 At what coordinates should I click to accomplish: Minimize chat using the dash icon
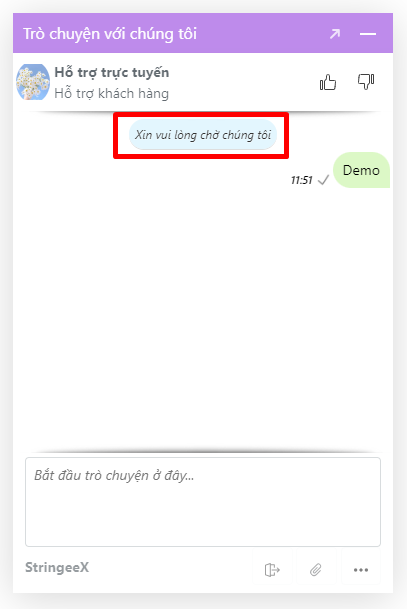[x=367, y=34]
